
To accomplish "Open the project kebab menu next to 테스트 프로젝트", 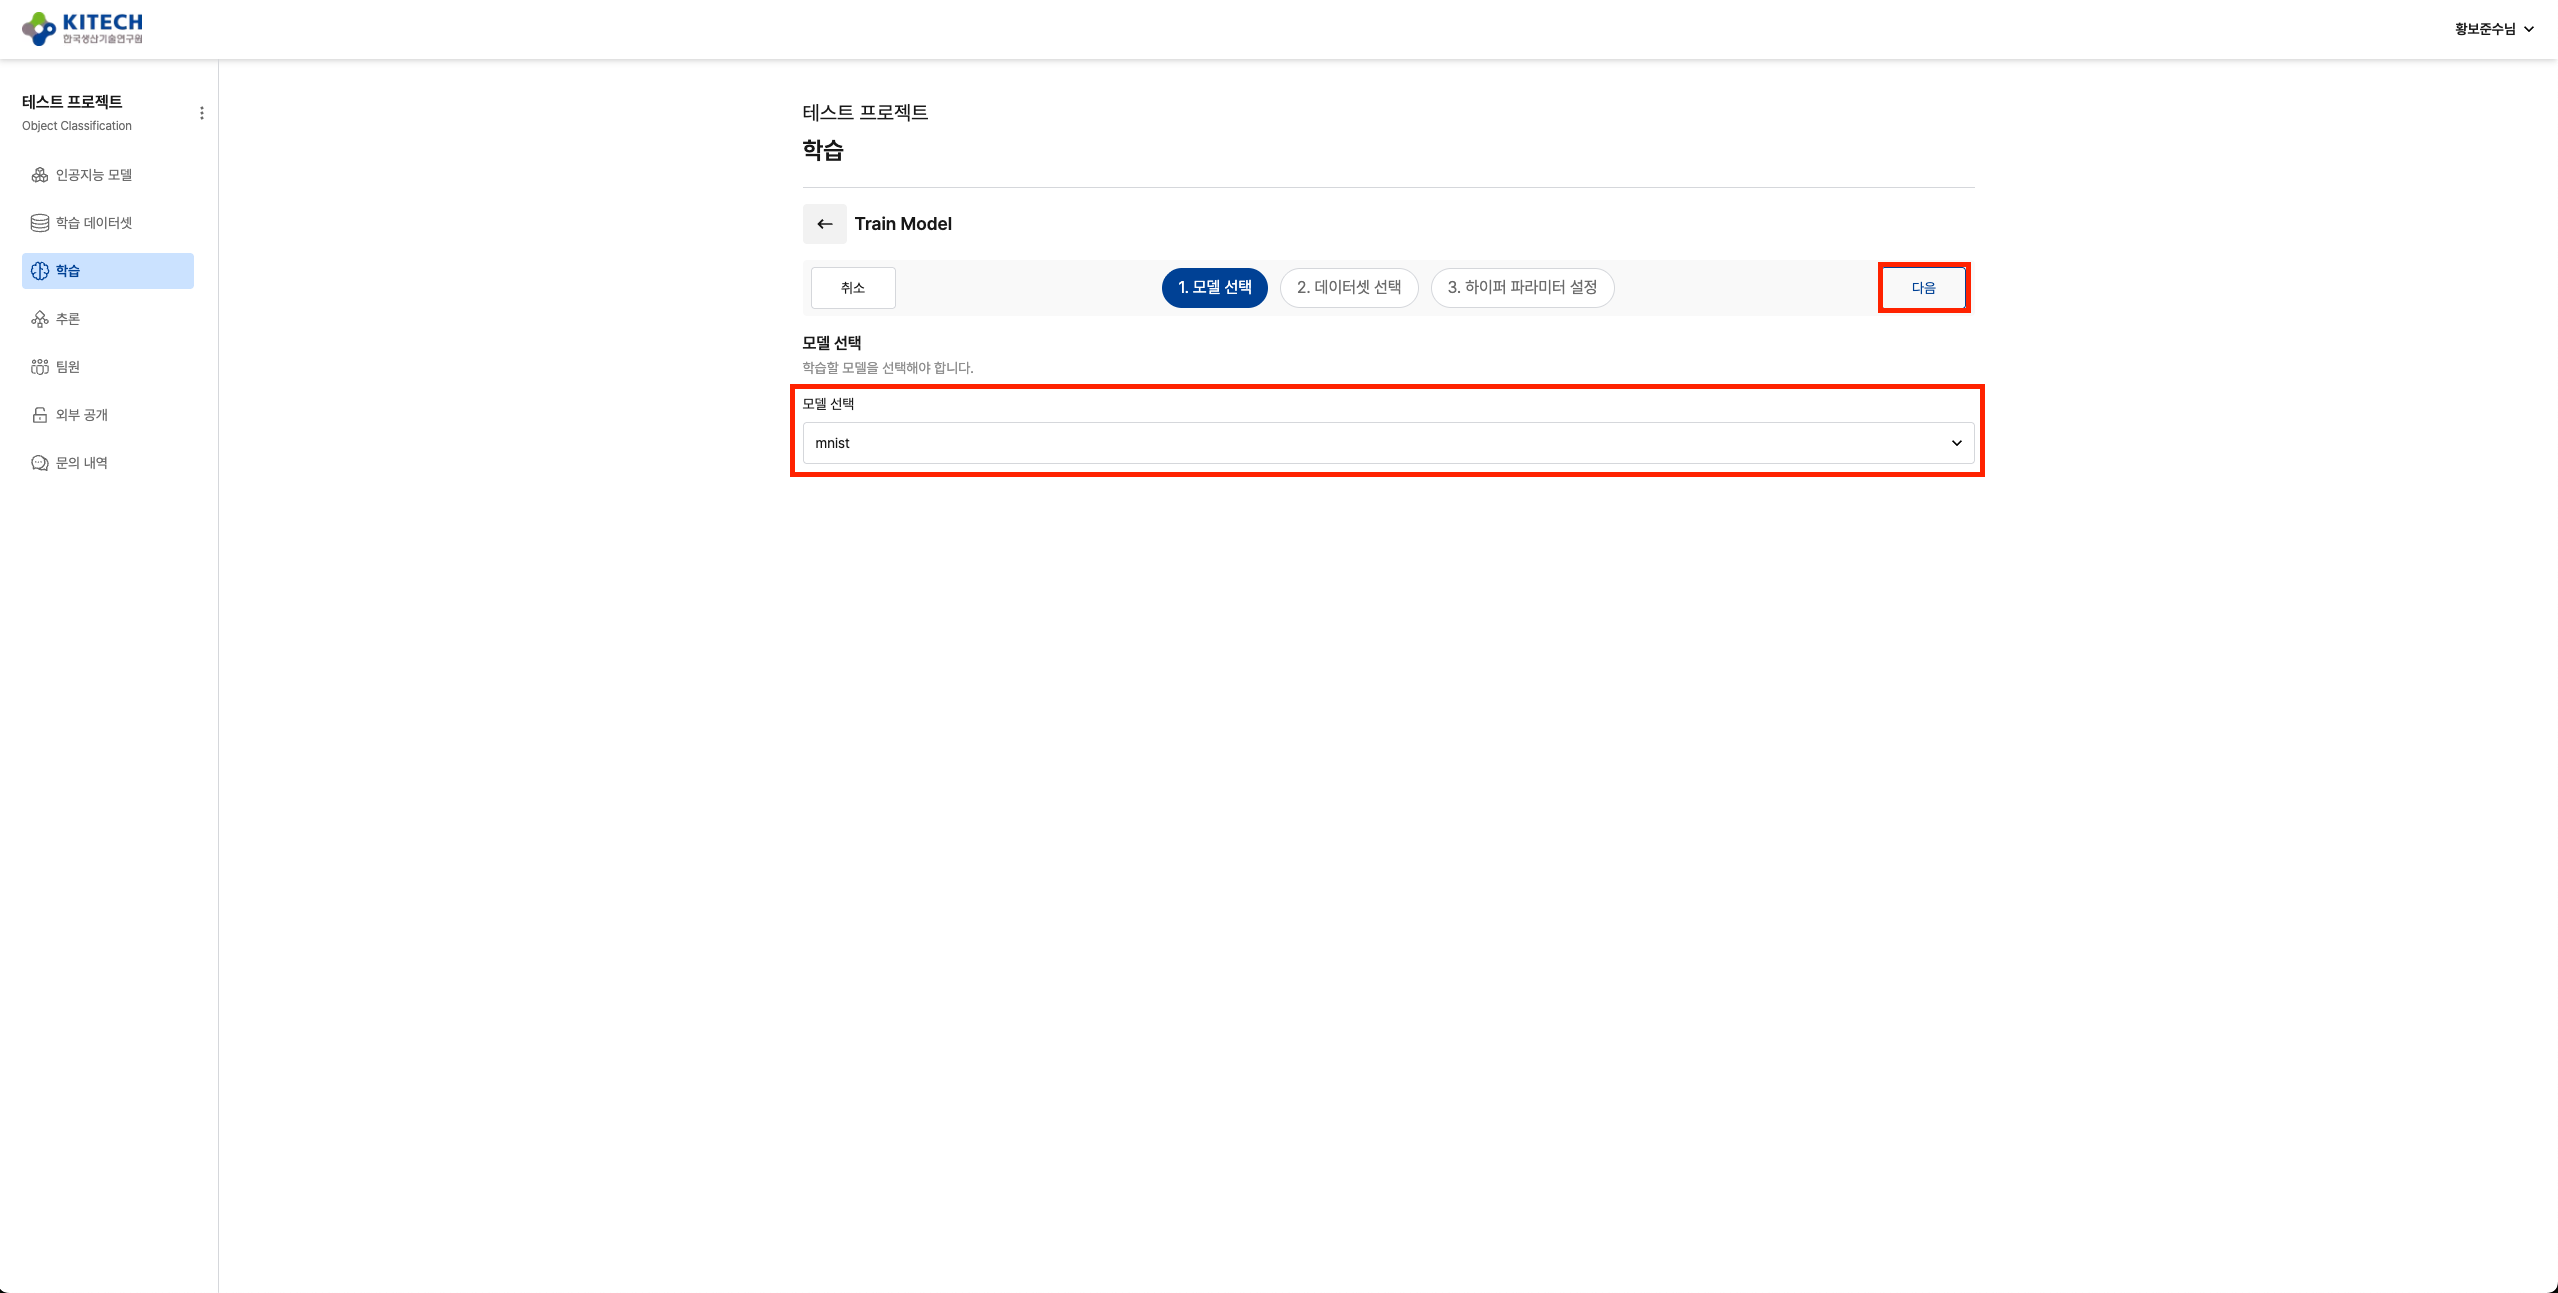I will (x=202, y=112).
